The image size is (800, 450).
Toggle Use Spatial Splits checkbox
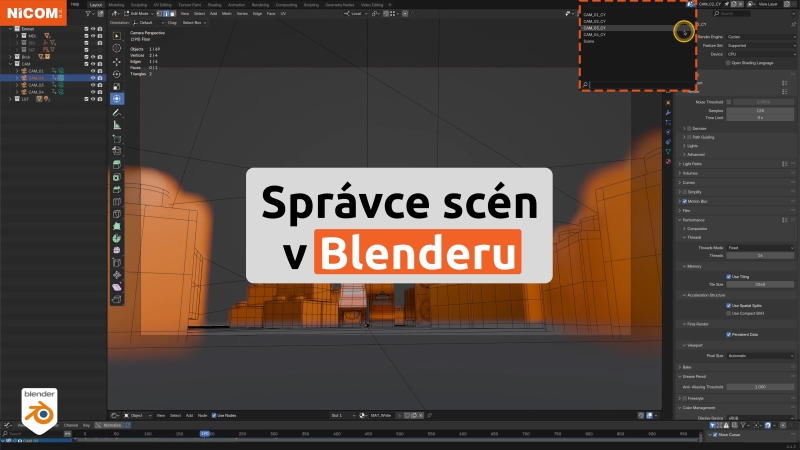point(729,305)
